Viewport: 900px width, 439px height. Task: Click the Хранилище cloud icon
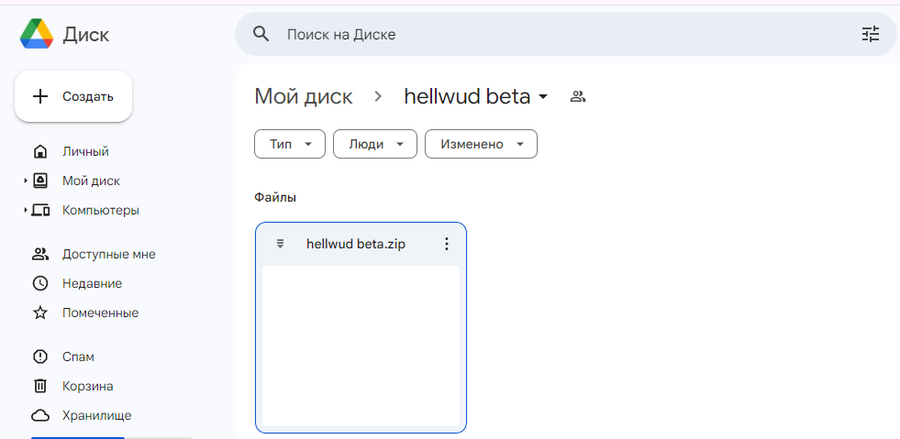pyautogui.click(x=40, y=415)
